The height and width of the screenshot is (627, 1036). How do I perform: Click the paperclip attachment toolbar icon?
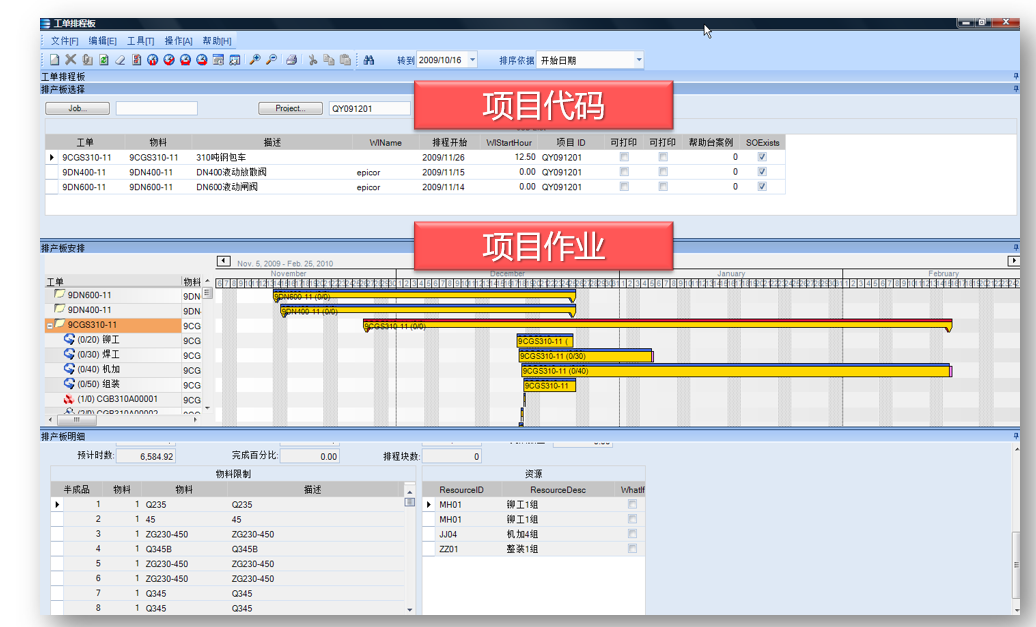(87, 60)
